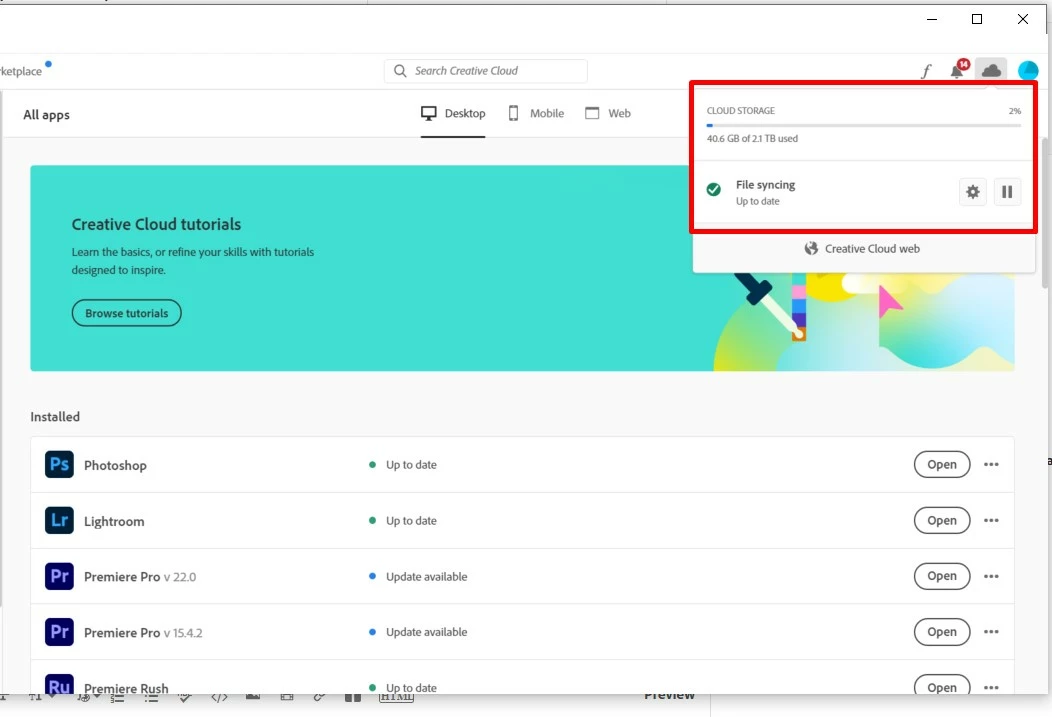Open the Creative Cloud web link

863,248
